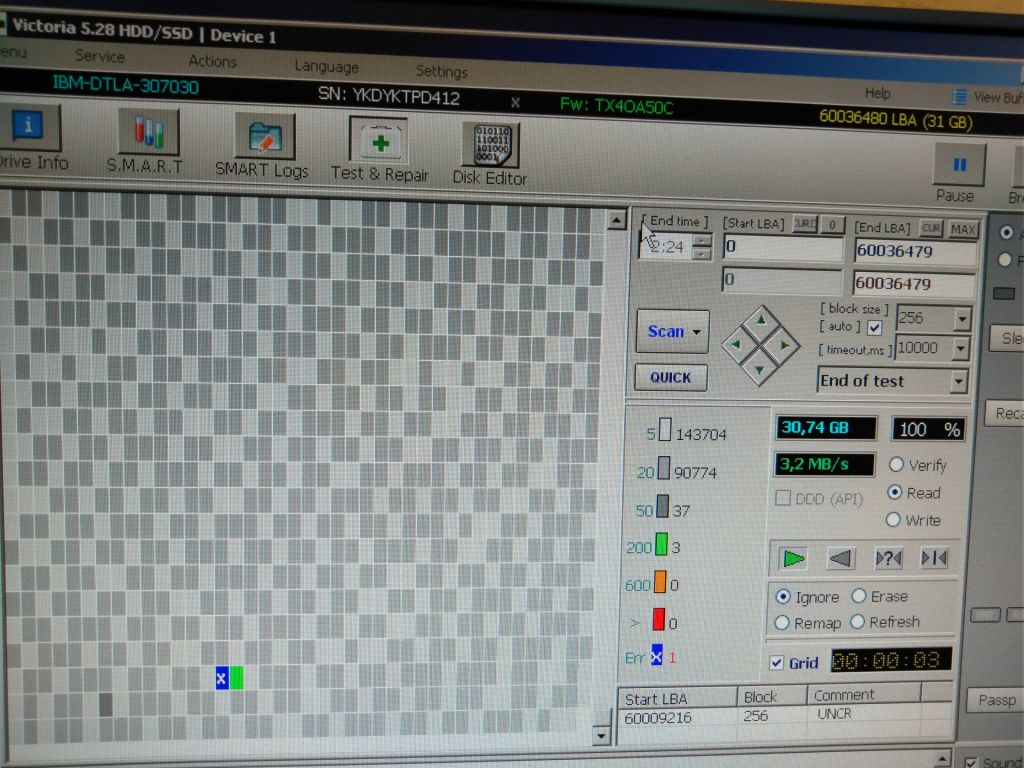This screenshot has width=1024, height=768.
Task: Expand the block size dropdown
Action: (963, 319)
